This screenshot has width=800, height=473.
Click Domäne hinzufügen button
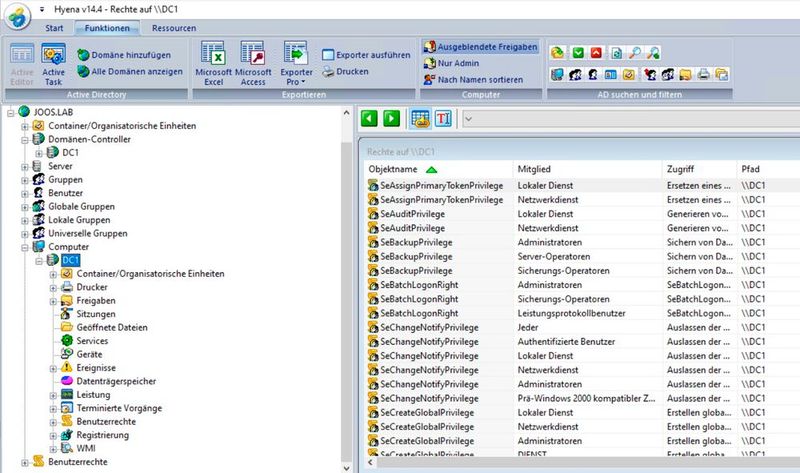tap(124, 55)
